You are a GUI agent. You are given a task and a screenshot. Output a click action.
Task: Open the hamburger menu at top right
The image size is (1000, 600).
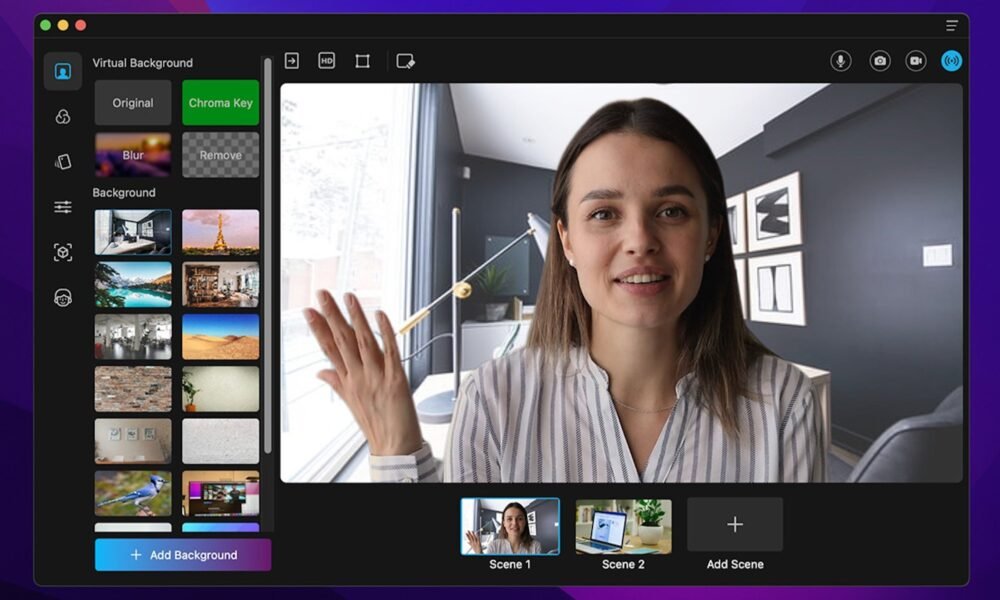pos(952,25)
